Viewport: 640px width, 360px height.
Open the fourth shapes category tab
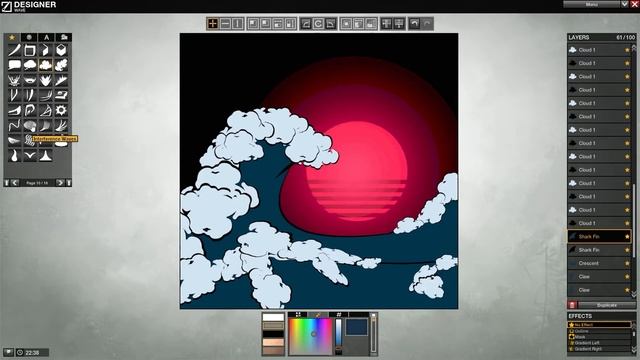[x=64, y=37]
